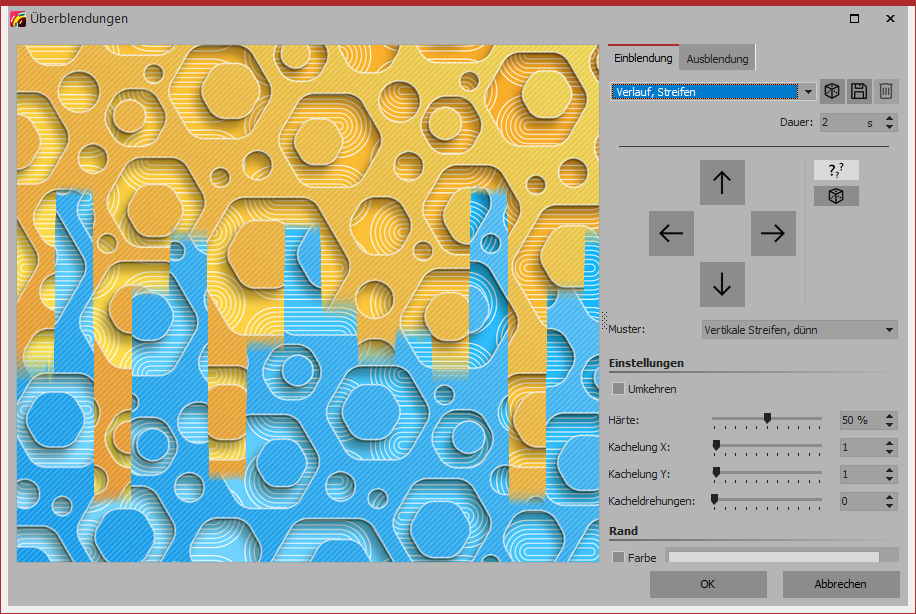Viewport: 916px width, 614px height.
Task: Click the delete preset trash icon
Action: 886,92
